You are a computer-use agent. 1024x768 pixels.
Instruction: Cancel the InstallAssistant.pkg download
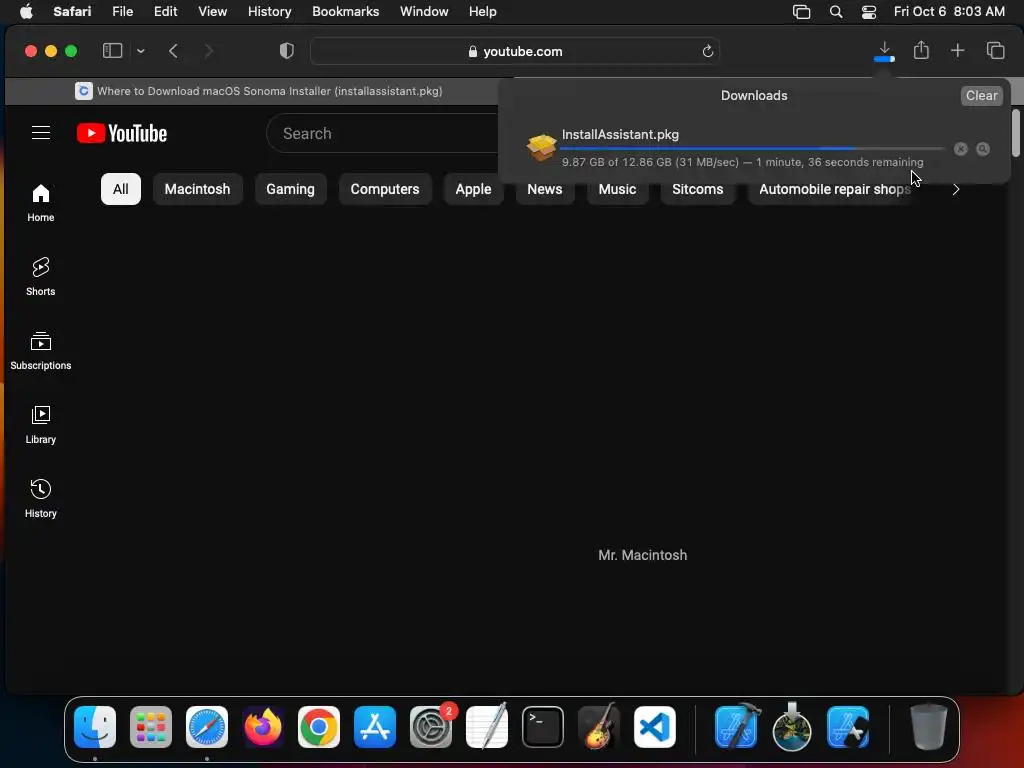[960, 149]
